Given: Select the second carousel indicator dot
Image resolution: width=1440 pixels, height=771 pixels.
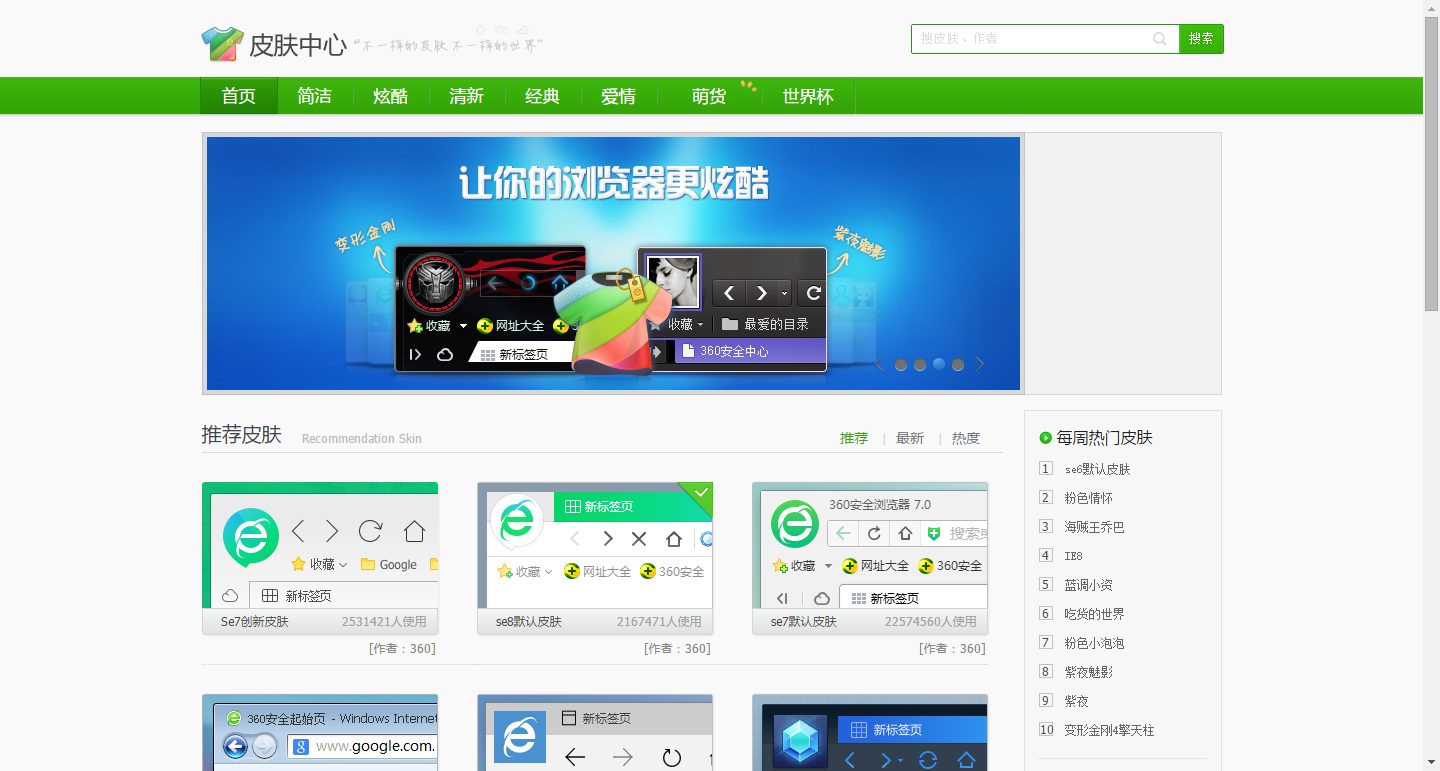Looking at the screenshot, I should tap(920, 364).
